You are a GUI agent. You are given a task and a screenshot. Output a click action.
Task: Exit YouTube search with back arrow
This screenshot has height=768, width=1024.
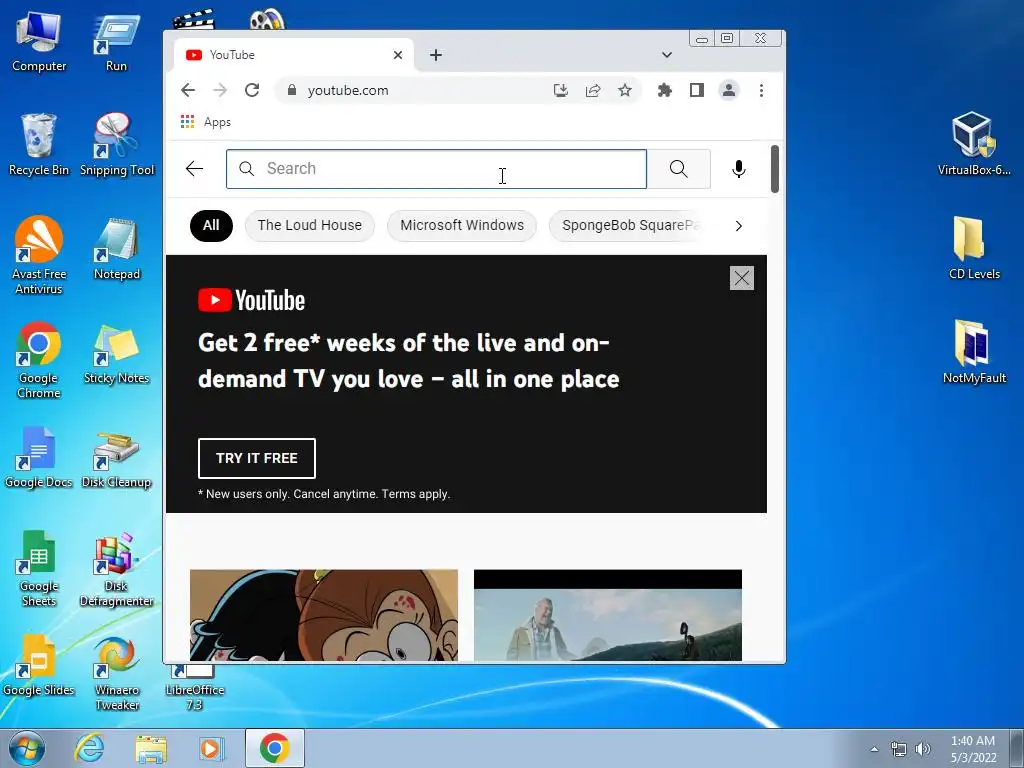[x=195, y=169]
